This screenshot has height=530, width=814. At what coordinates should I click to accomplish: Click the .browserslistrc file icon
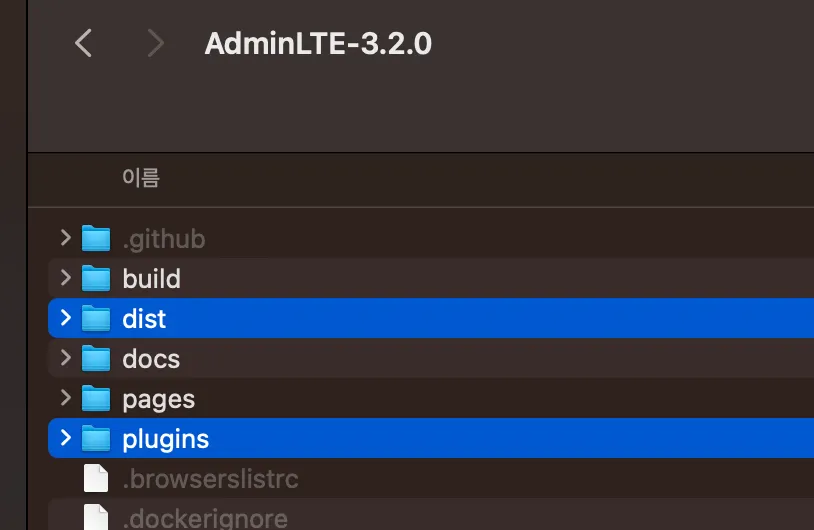[x=96, y=479]
